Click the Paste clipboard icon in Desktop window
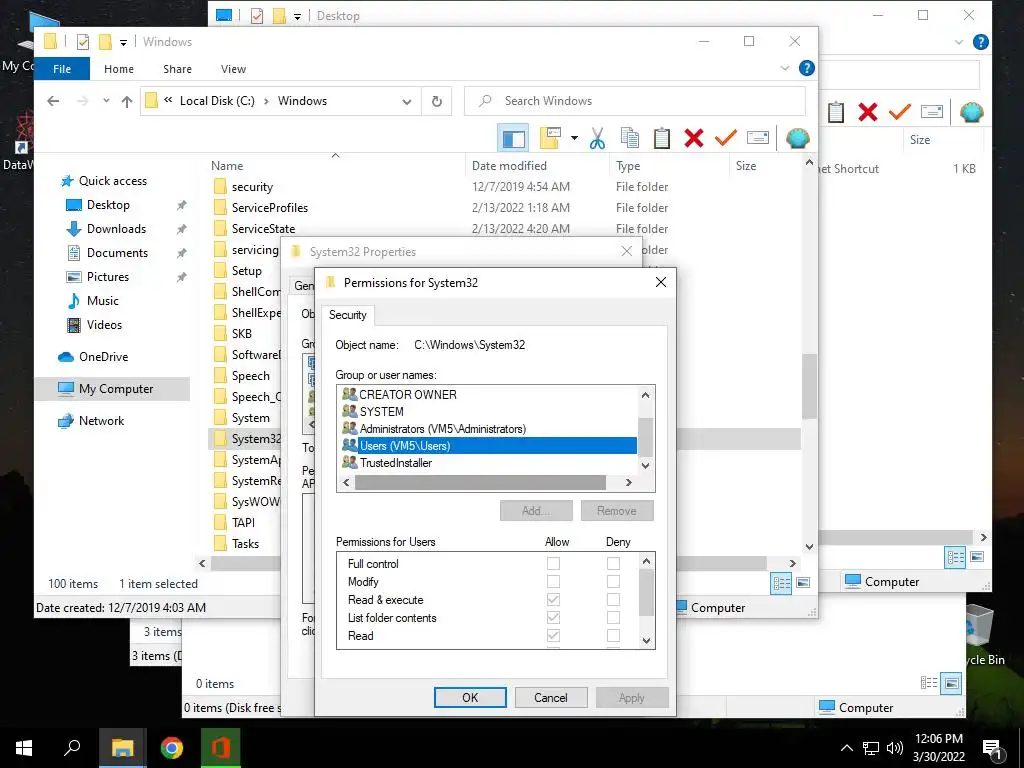The width and height of the screenshot is (1024, 768). [x=836, y=112]
